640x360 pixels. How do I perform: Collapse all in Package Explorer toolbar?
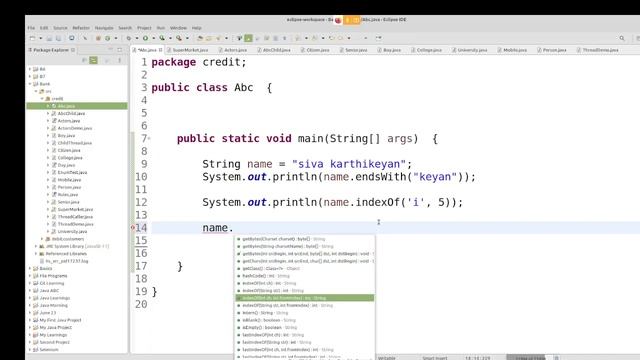click(84, 60)
